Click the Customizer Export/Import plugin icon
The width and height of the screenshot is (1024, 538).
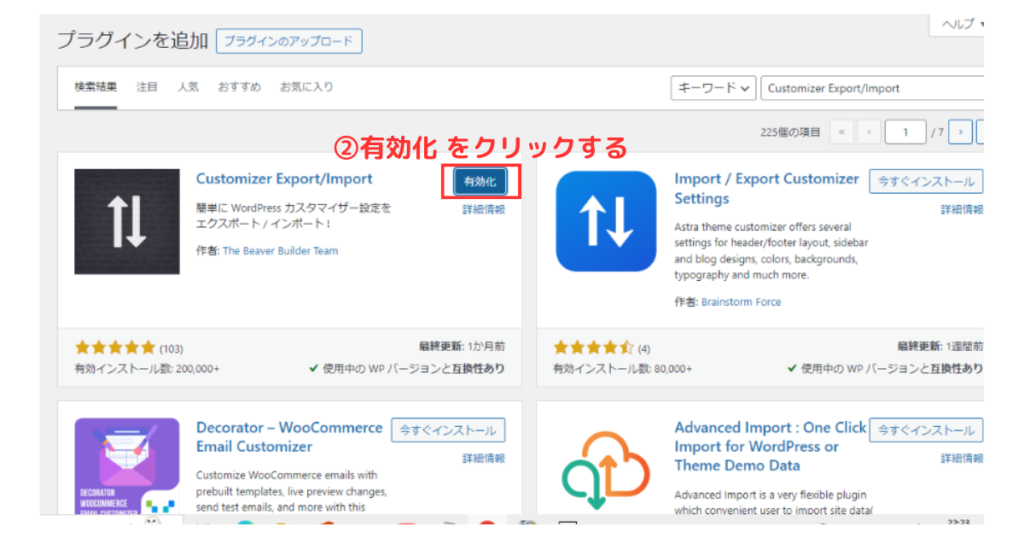[127, 221]
